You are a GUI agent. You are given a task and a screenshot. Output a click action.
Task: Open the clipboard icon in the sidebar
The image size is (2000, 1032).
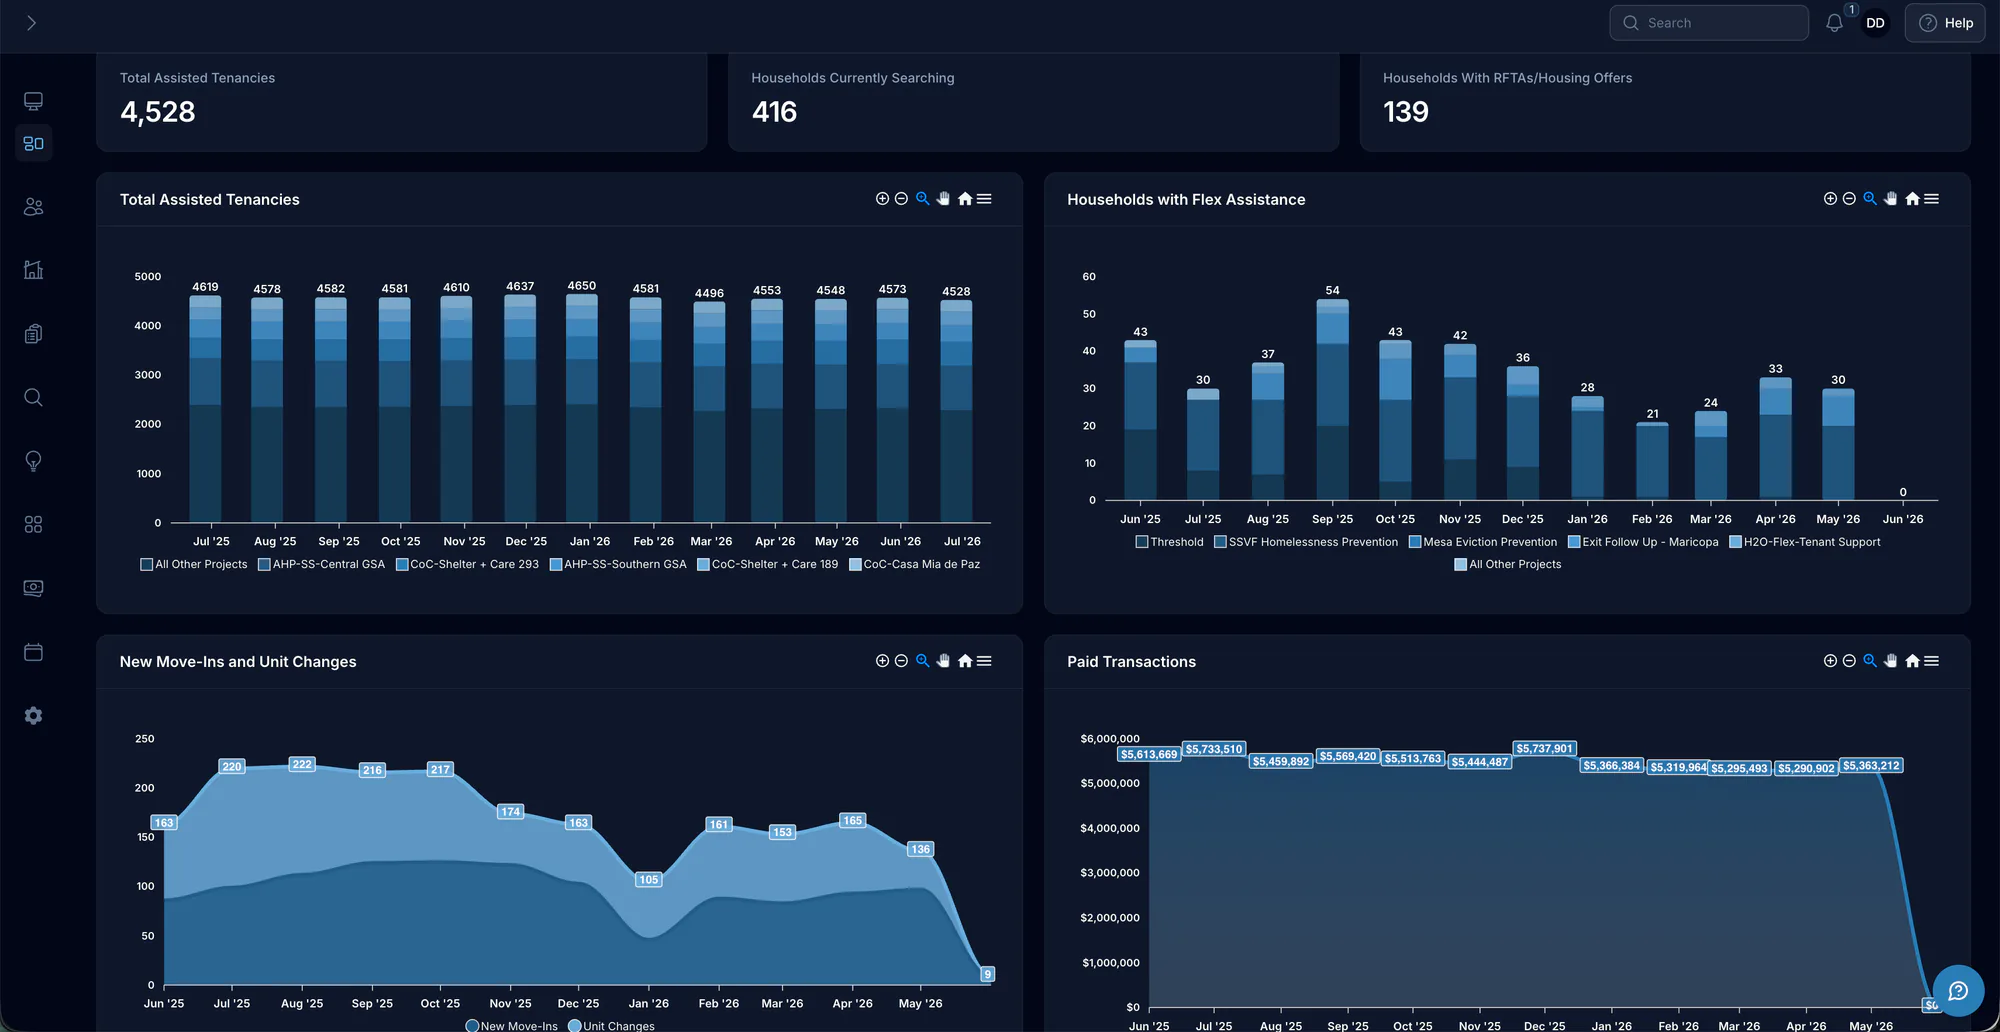pos(33,334)
